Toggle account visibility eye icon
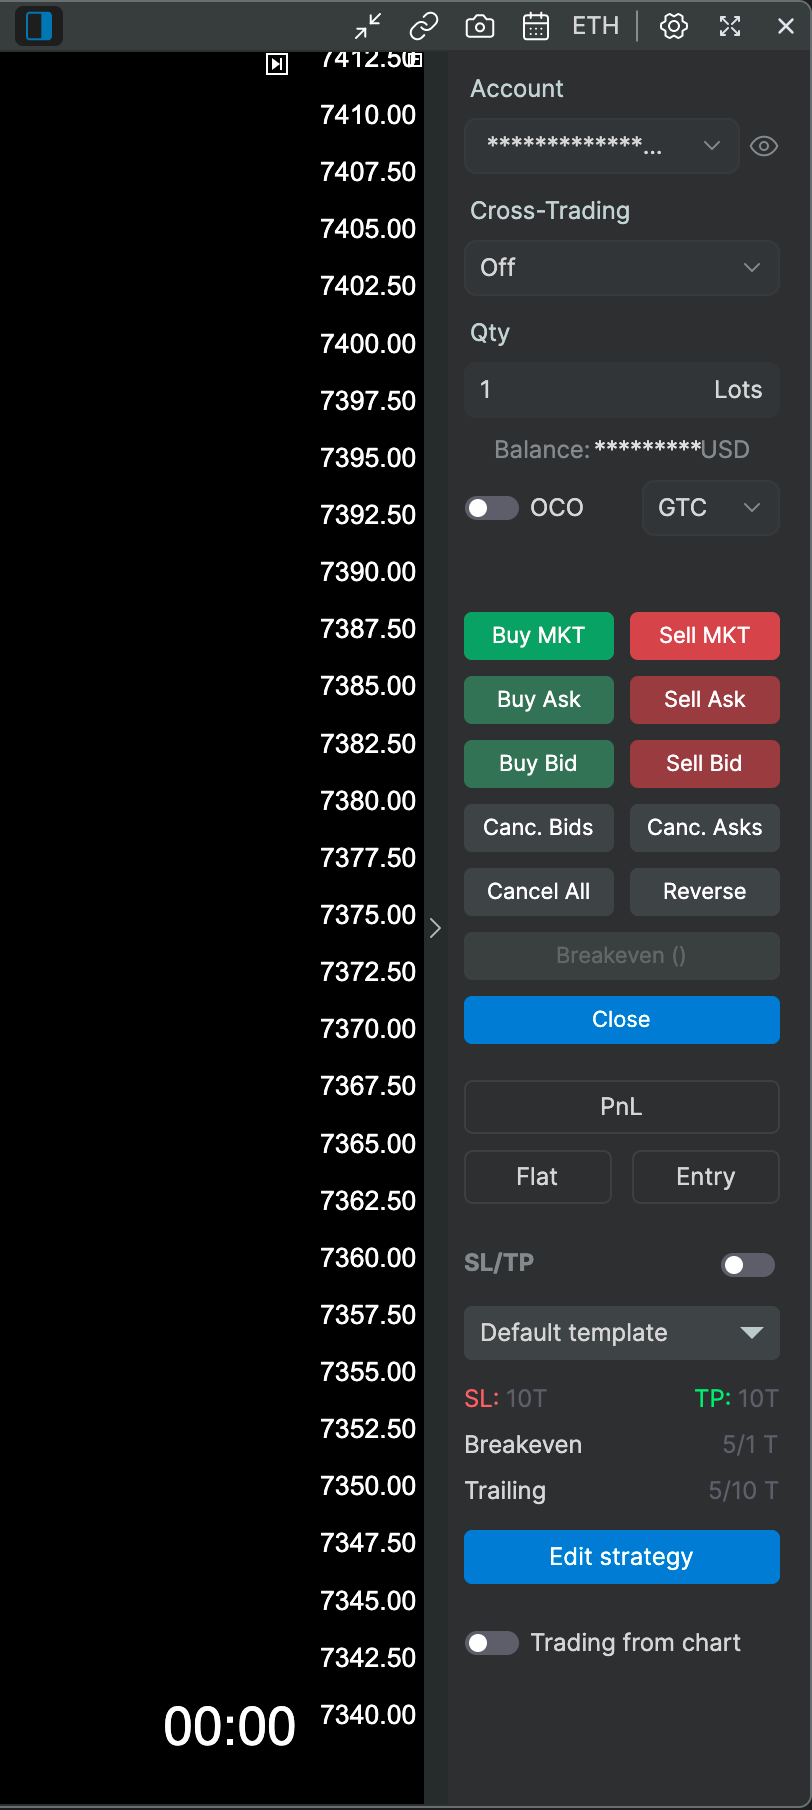Viewport: 812px width, 1810px height. pos(764,146)
